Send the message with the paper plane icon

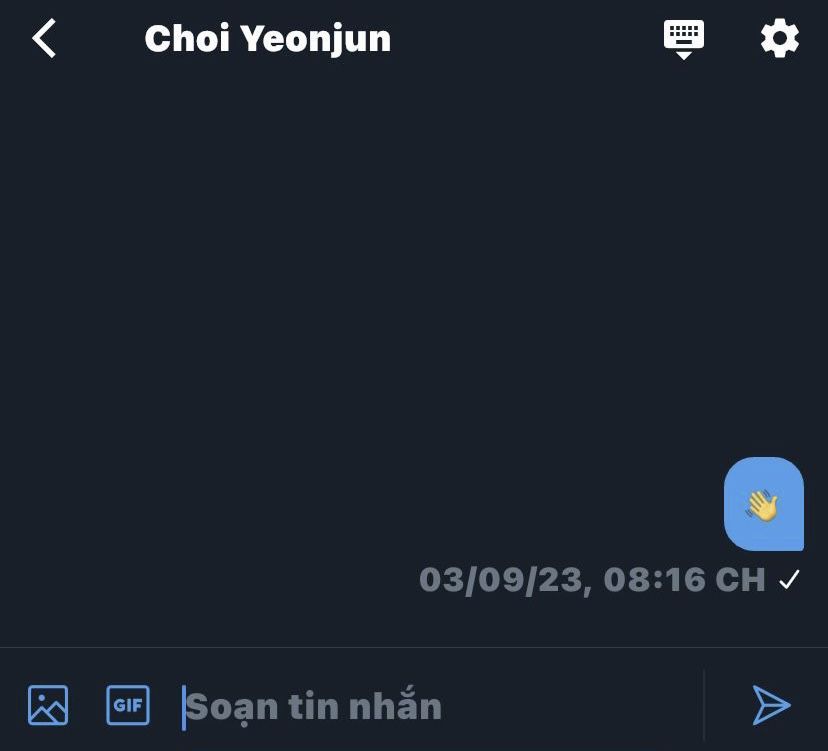click(x=771, y=705)
